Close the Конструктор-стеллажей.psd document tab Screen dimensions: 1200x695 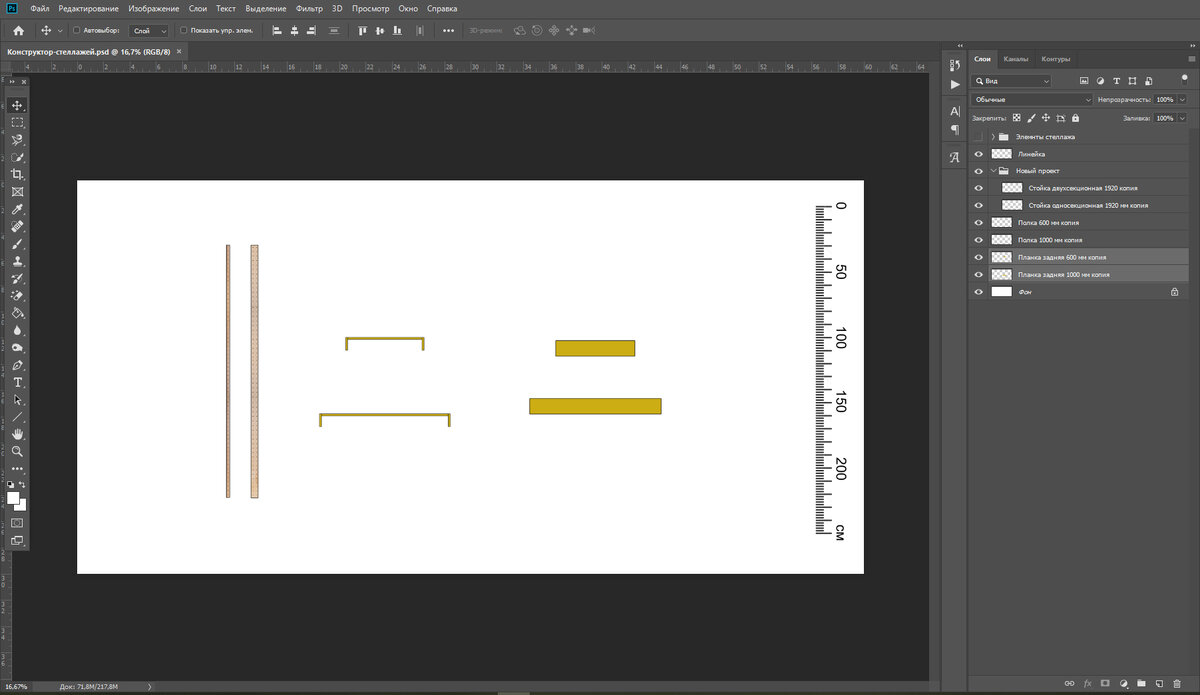pyautogui.click(x=180, y=50)
